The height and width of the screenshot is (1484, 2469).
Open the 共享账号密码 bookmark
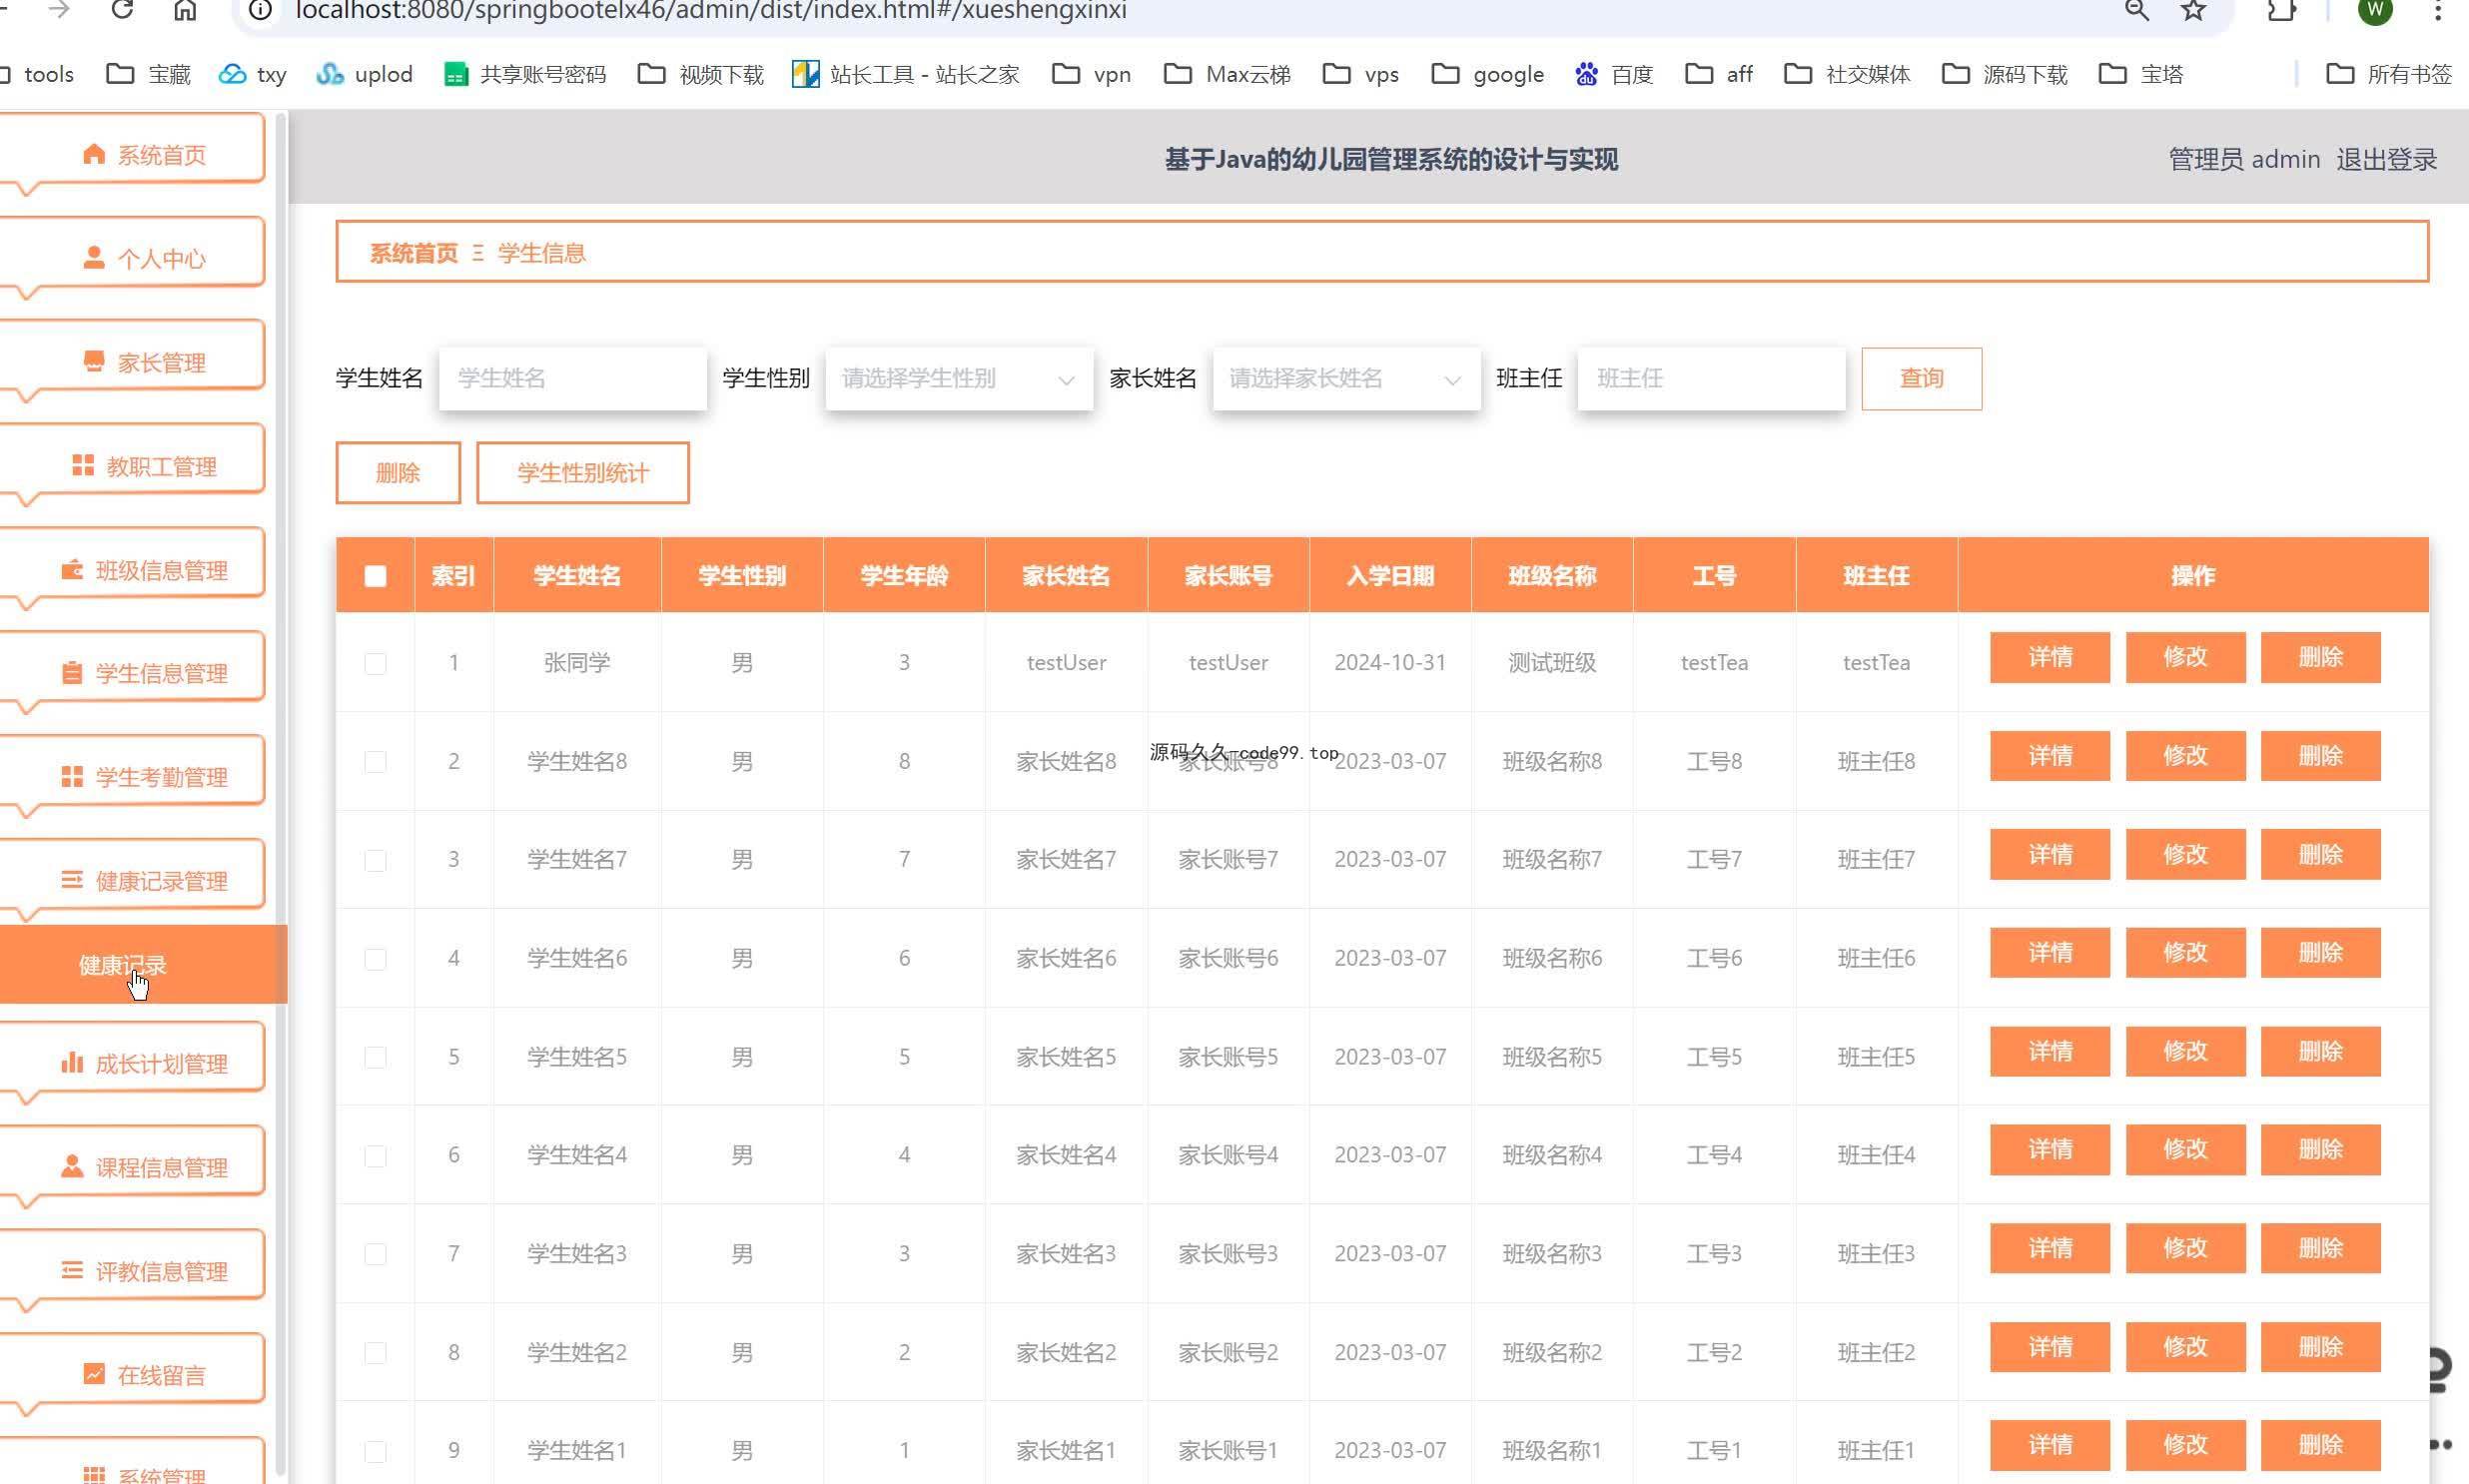[525, 74]
